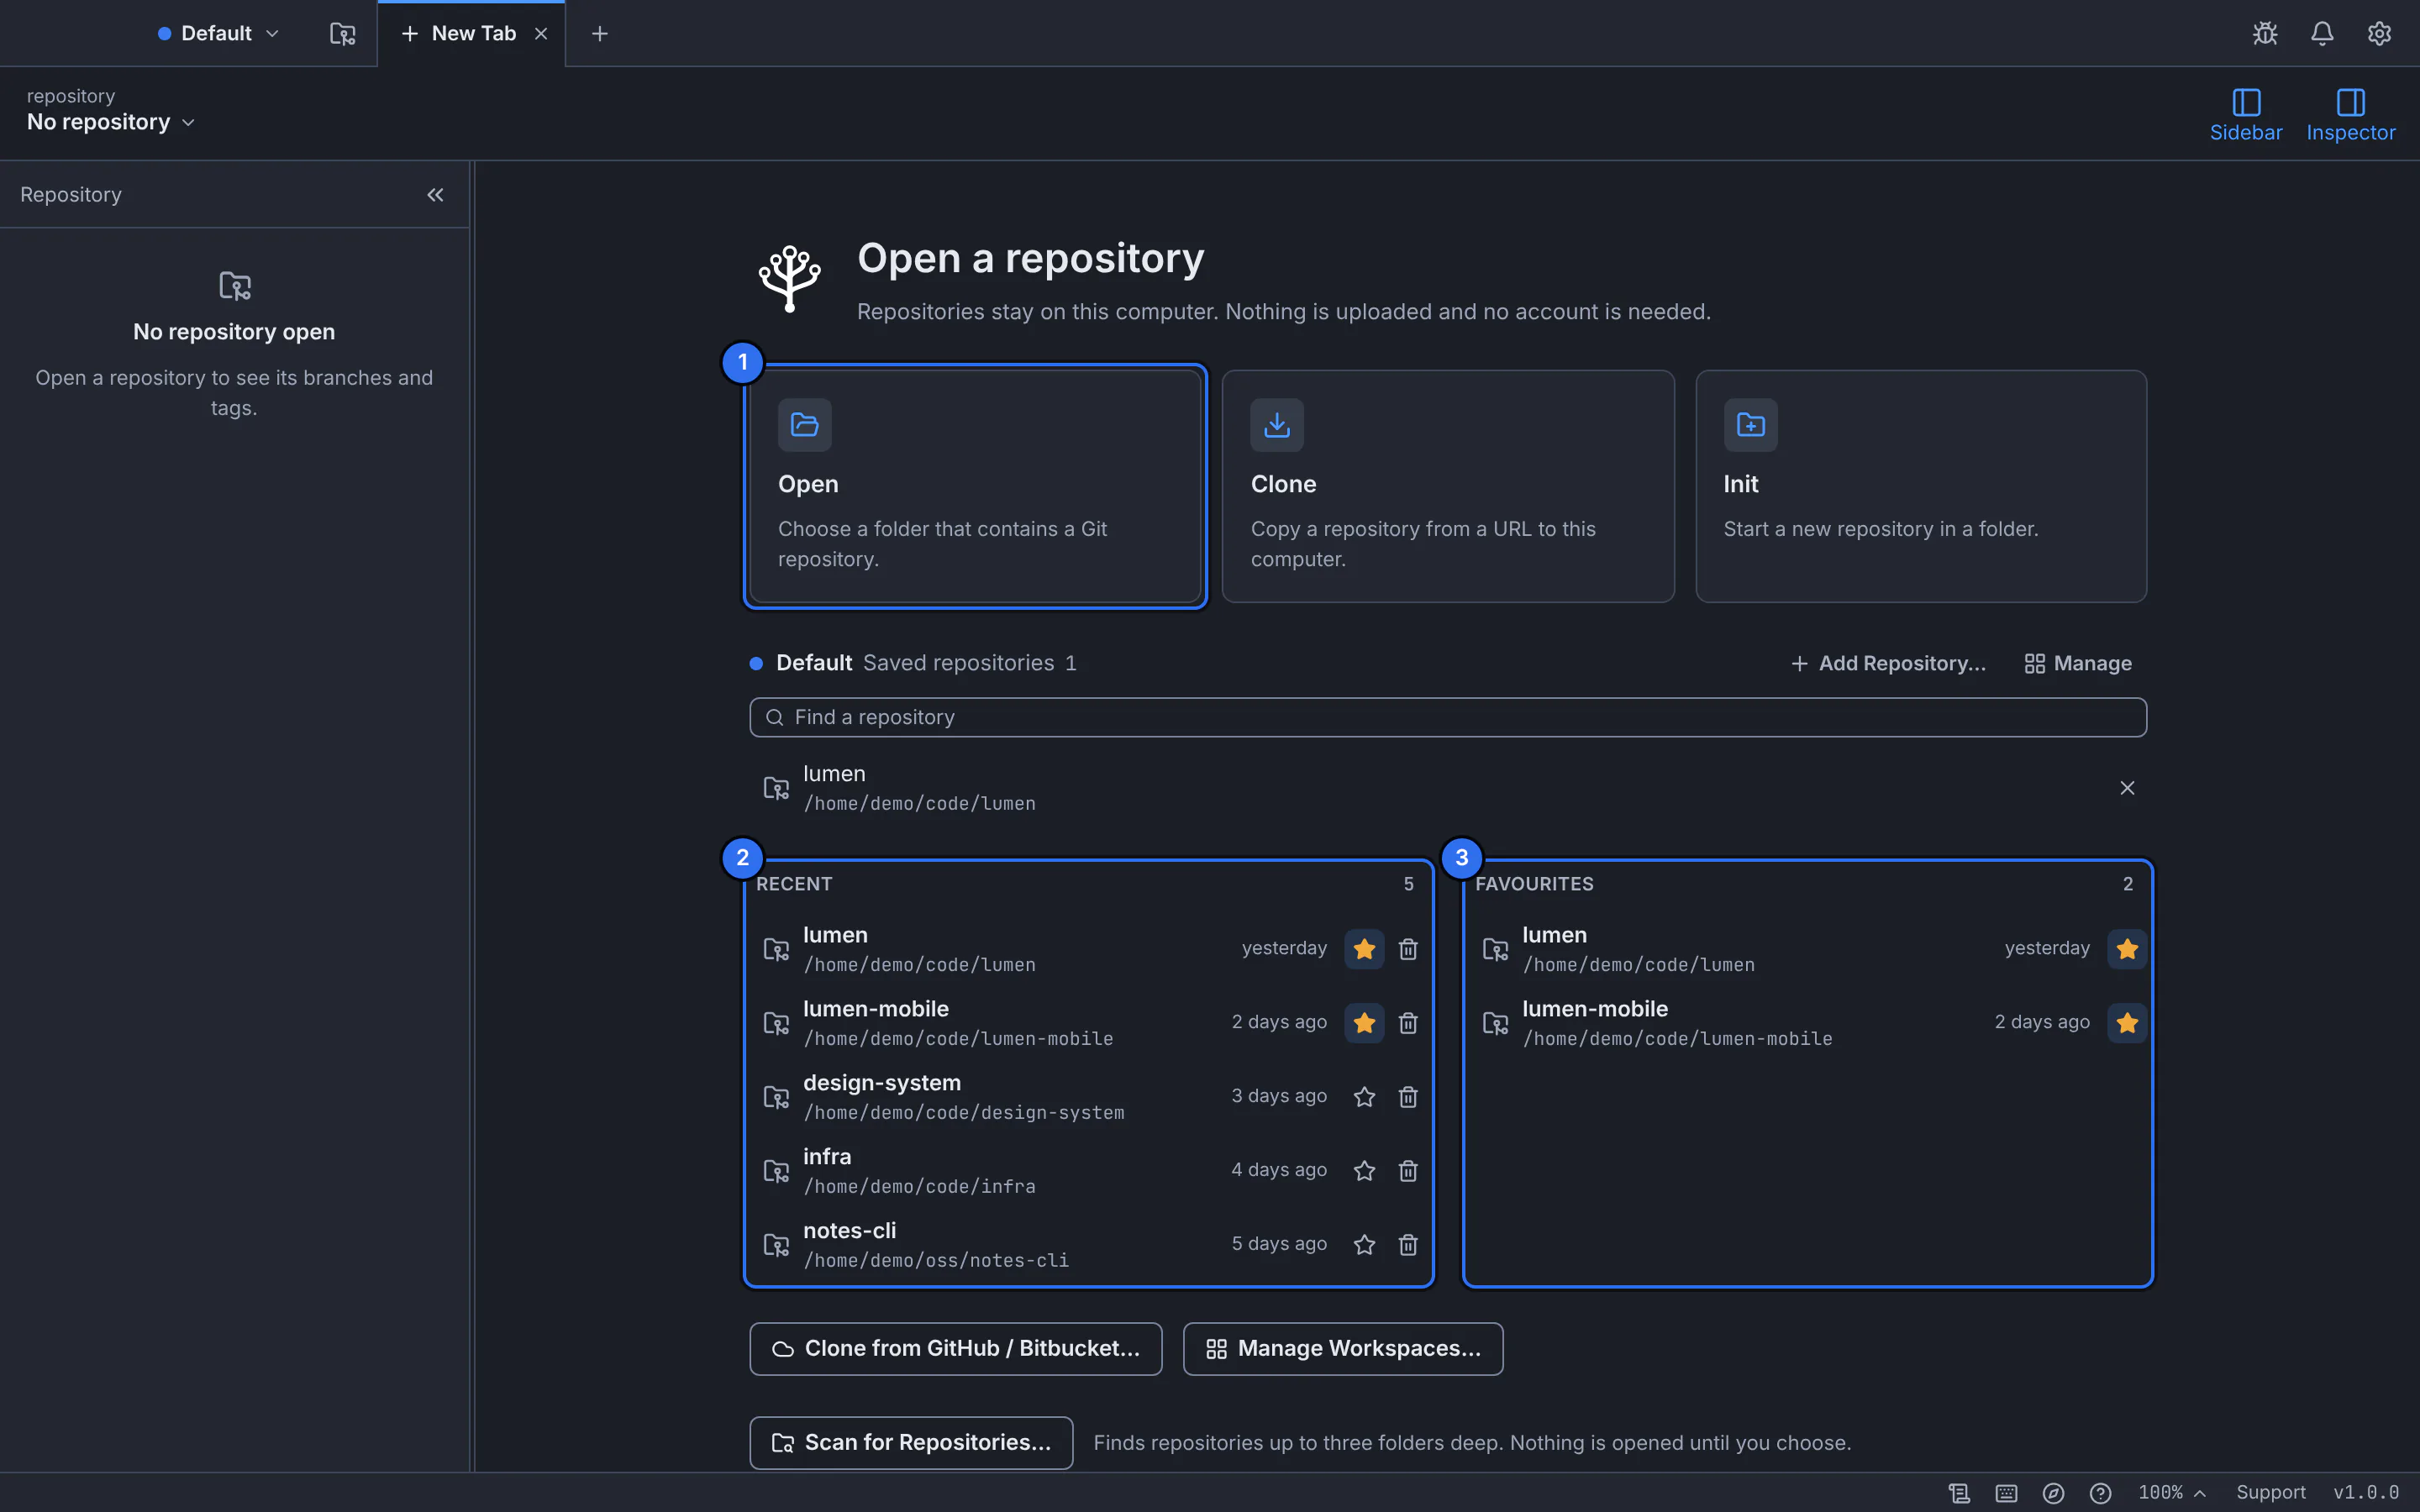Focus the Find a repository search field
This screenshot has height=1512, width=2420.
tap(1448, 717)
